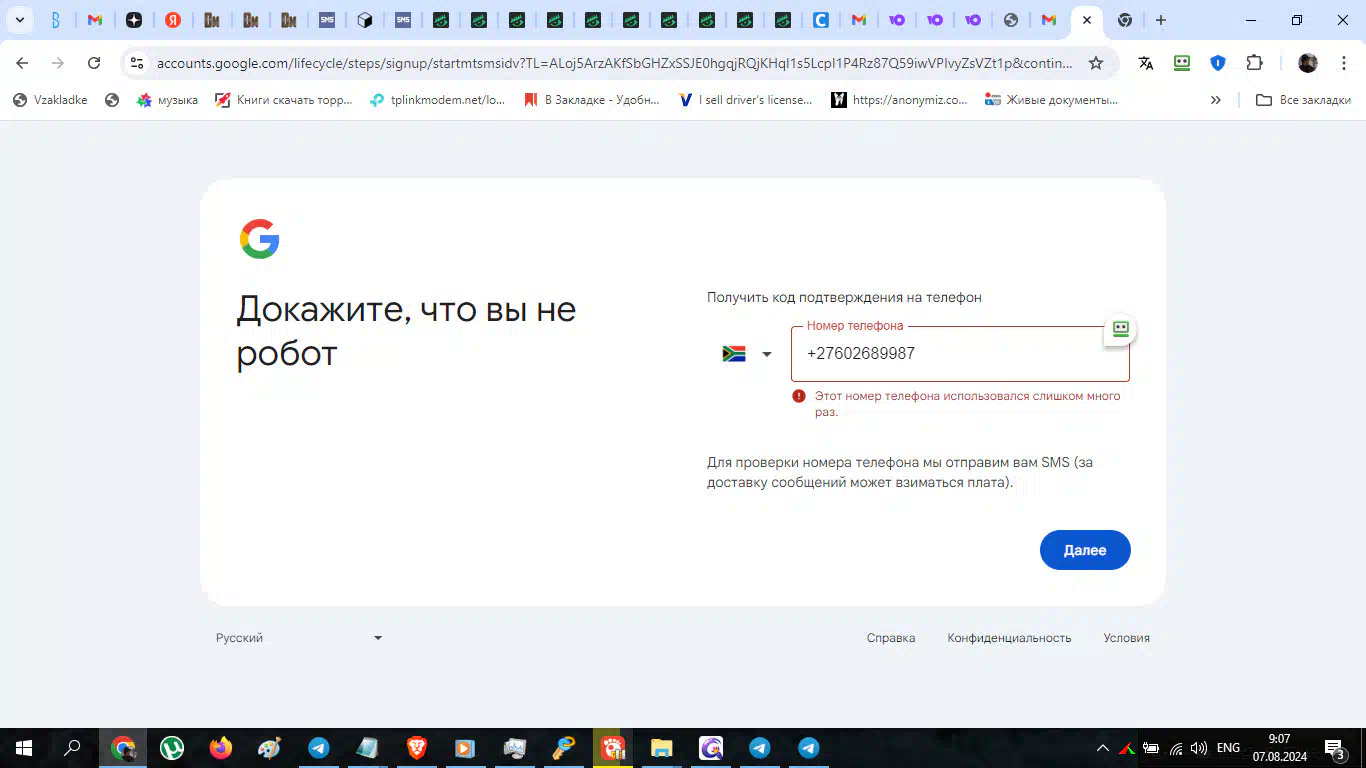The height and width of the screenshot is (768, 1366).
Task: Open the Google Translate page icon
Action: 1146,63
